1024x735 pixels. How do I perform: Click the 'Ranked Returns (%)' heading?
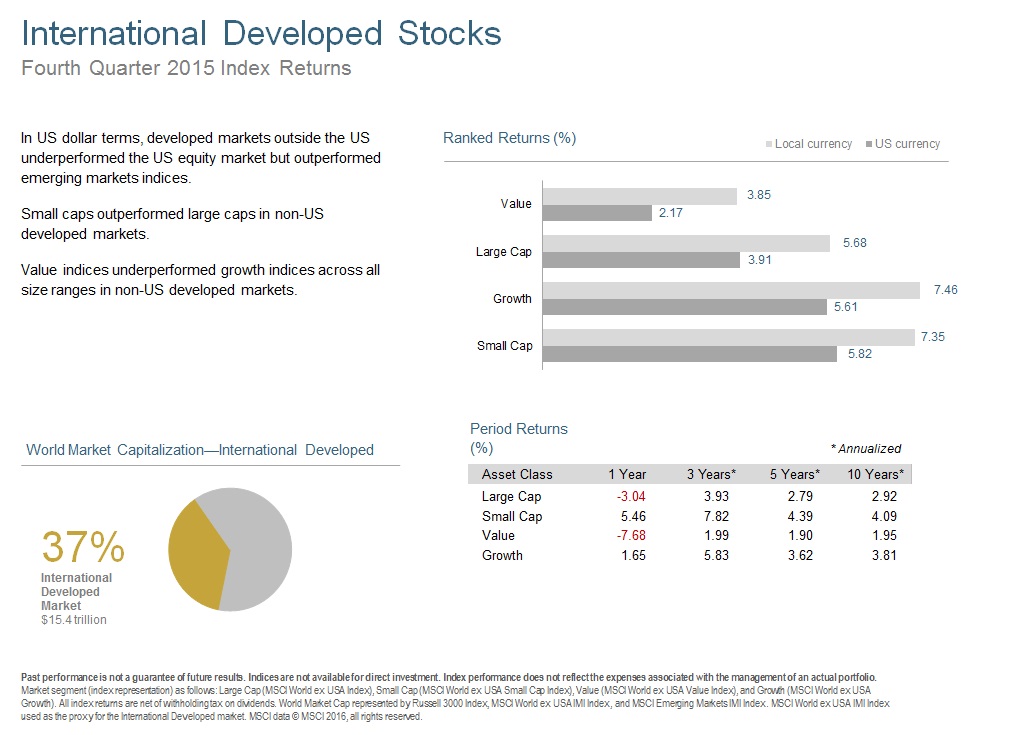pyautogui.click(x=509, y=138)
